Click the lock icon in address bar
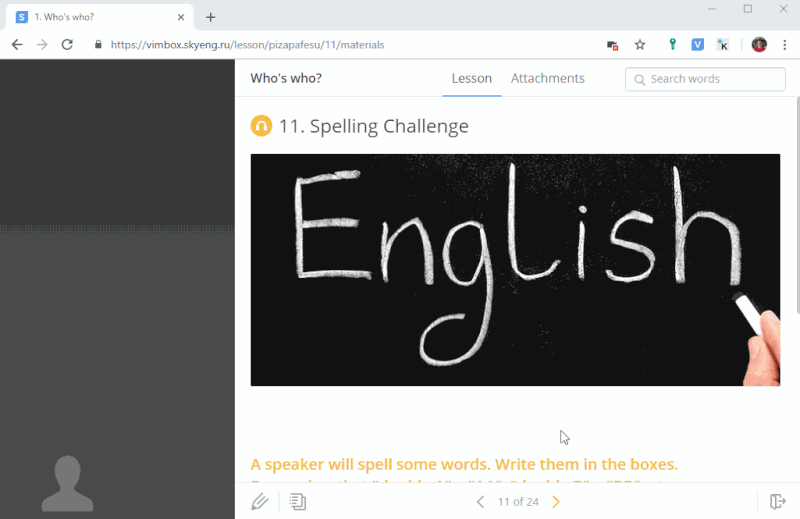The height and width of the screenshot is (519, 800). click(x=98, y=44)
